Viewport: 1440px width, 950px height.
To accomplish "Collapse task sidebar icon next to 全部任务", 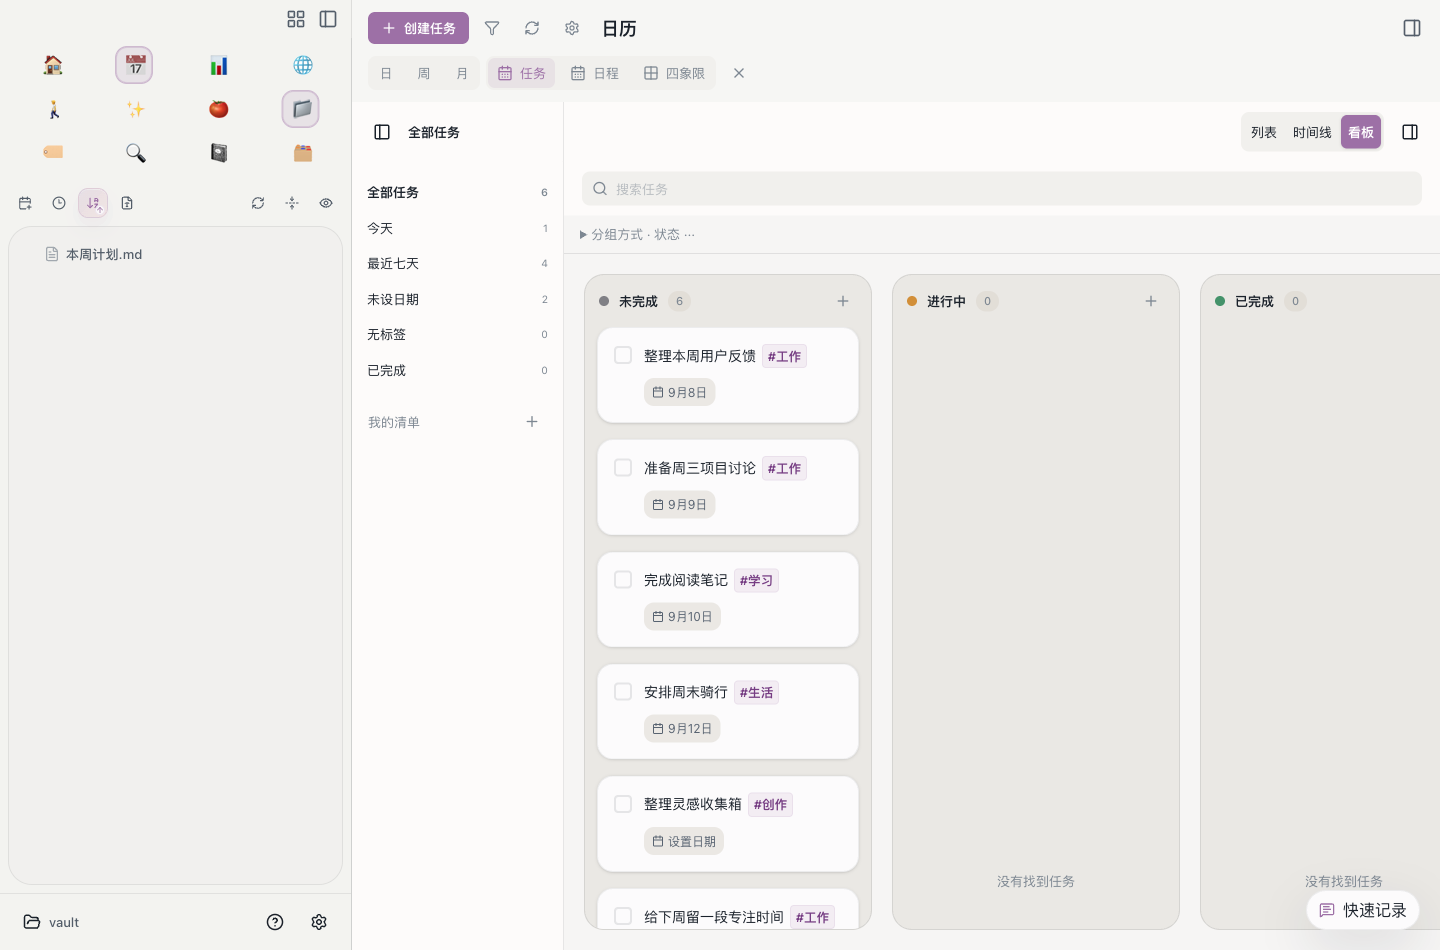I will 382,132.
